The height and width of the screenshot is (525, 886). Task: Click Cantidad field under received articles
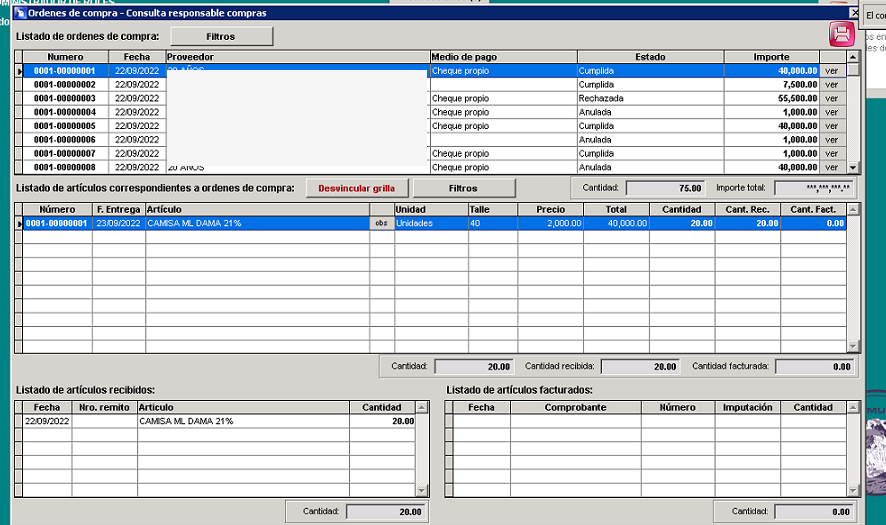tap(385, 512)
